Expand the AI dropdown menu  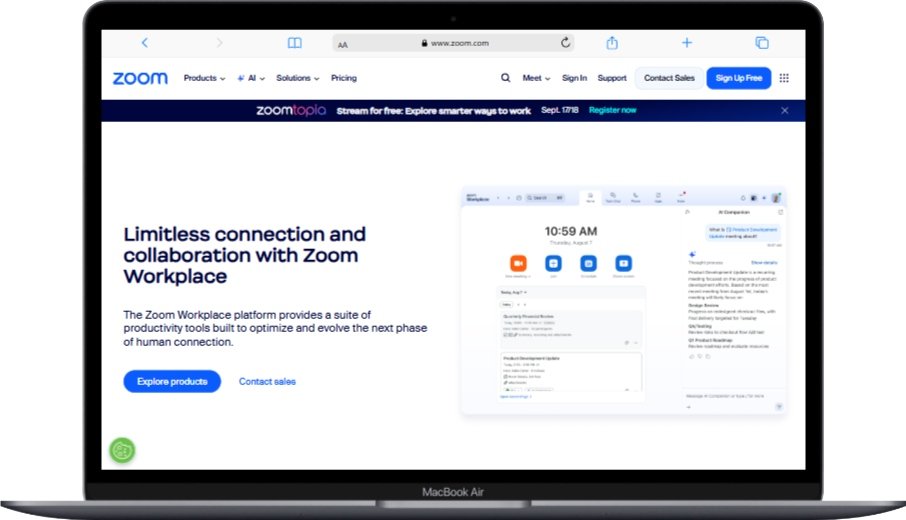click(251, 78)
